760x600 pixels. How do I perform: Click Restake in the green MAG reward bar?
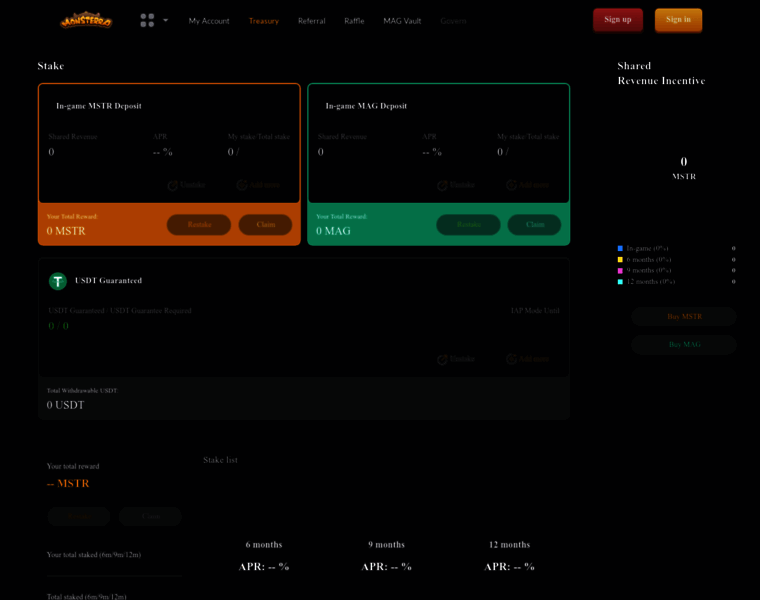click(468, 224)
